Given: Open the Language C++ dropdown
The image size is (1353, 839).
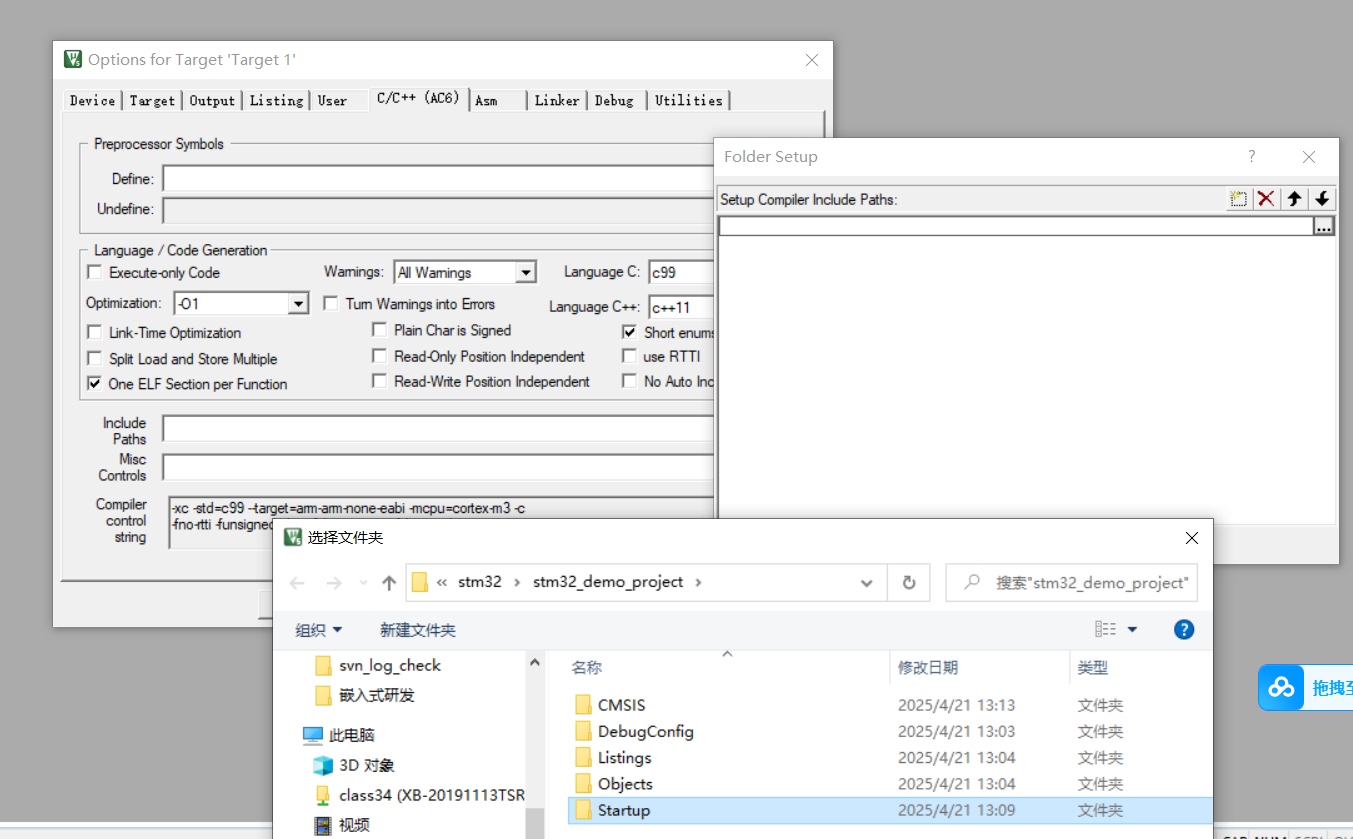Looking at the screenshot, I should coord(682,307).
